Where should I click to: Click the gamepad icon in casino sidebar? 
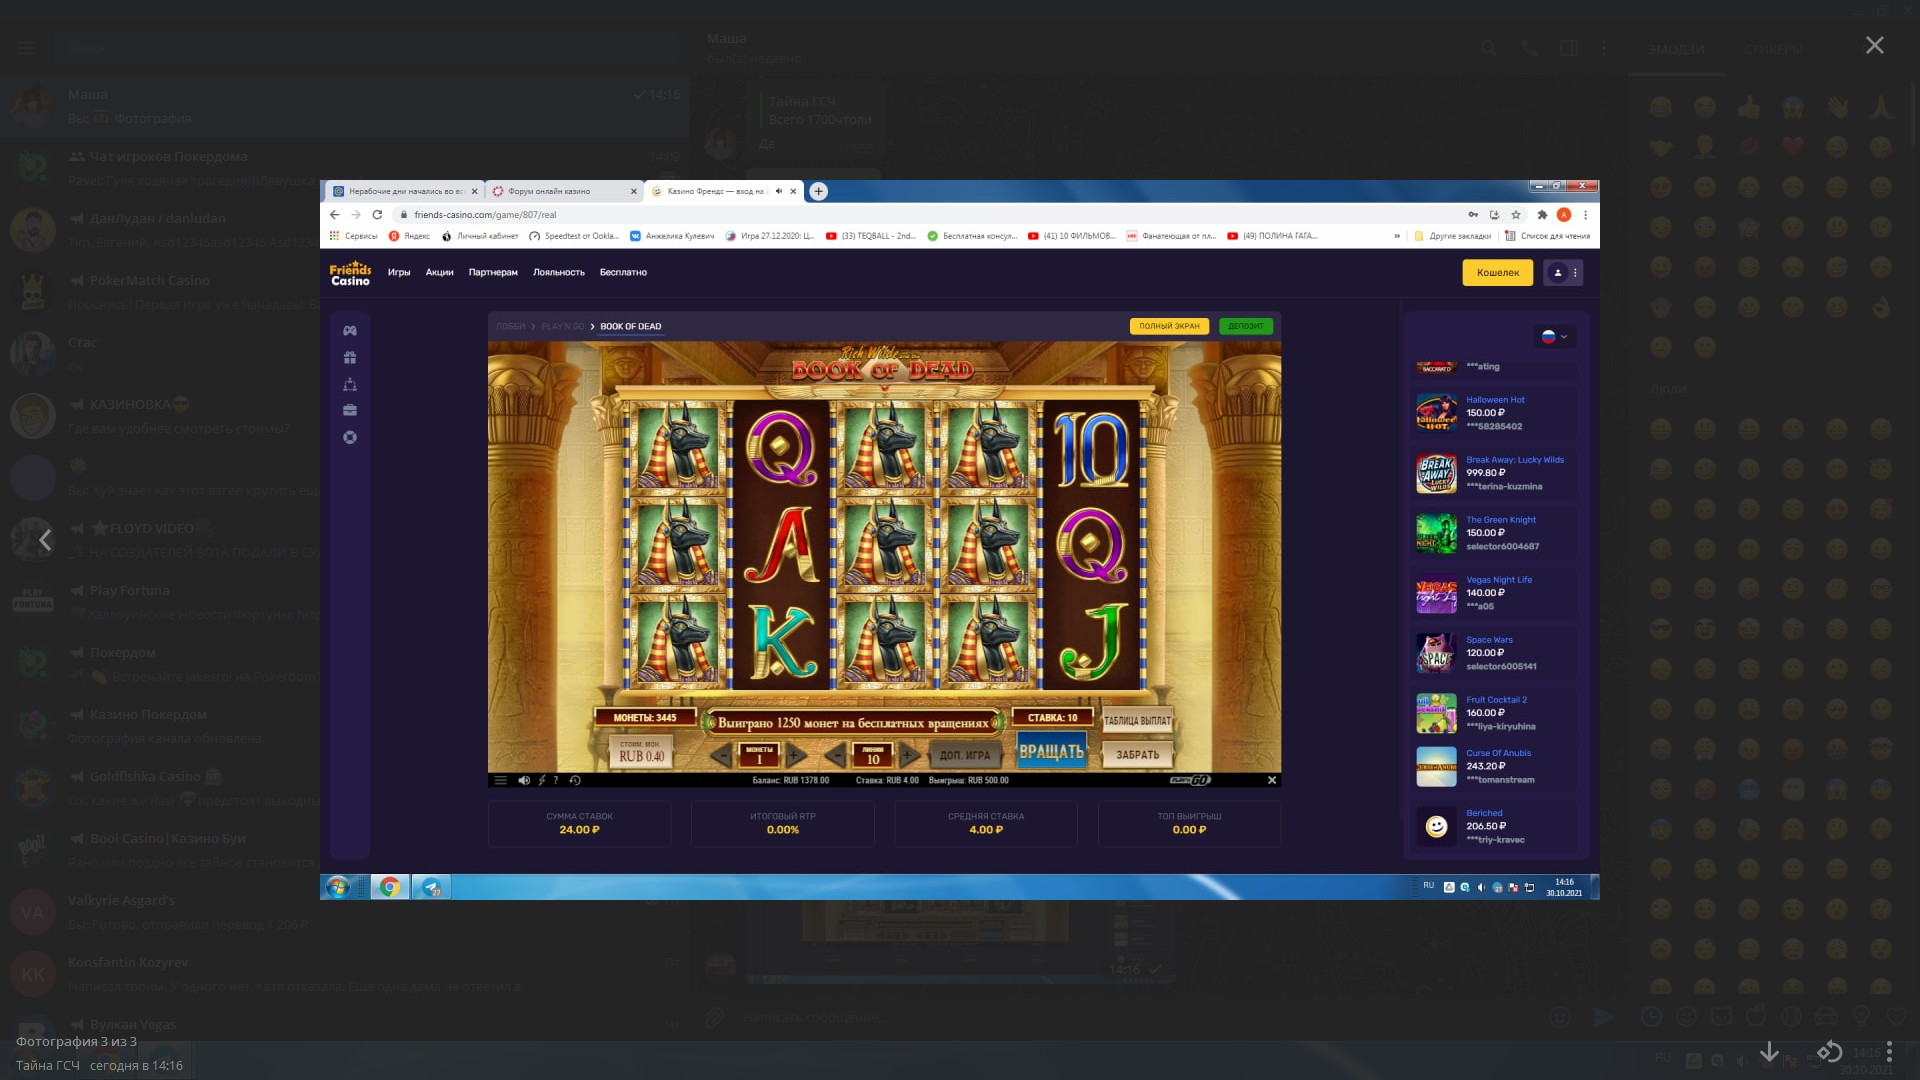[350, 331]
